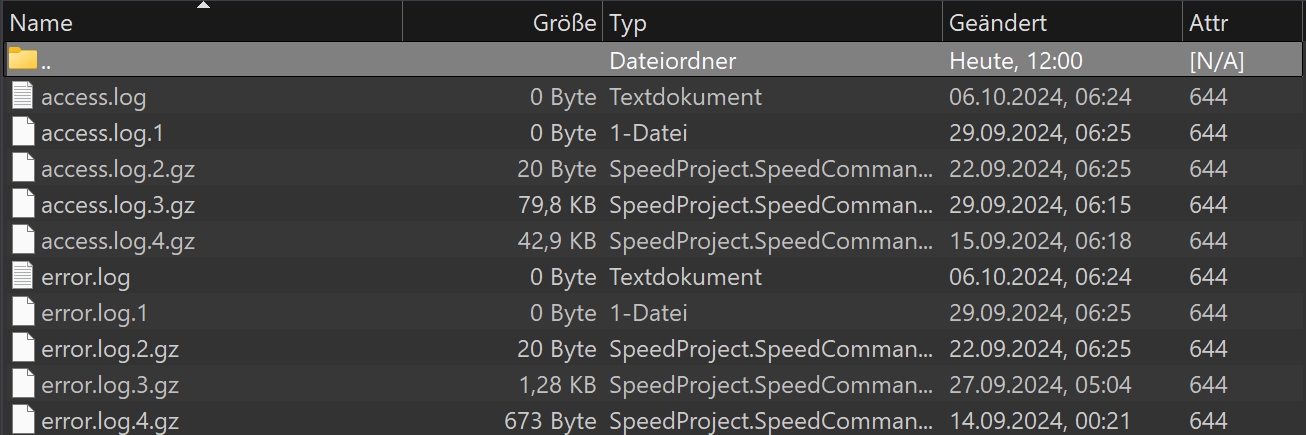
Task: Click the access.log text document icon
Action: click(23, 97)
